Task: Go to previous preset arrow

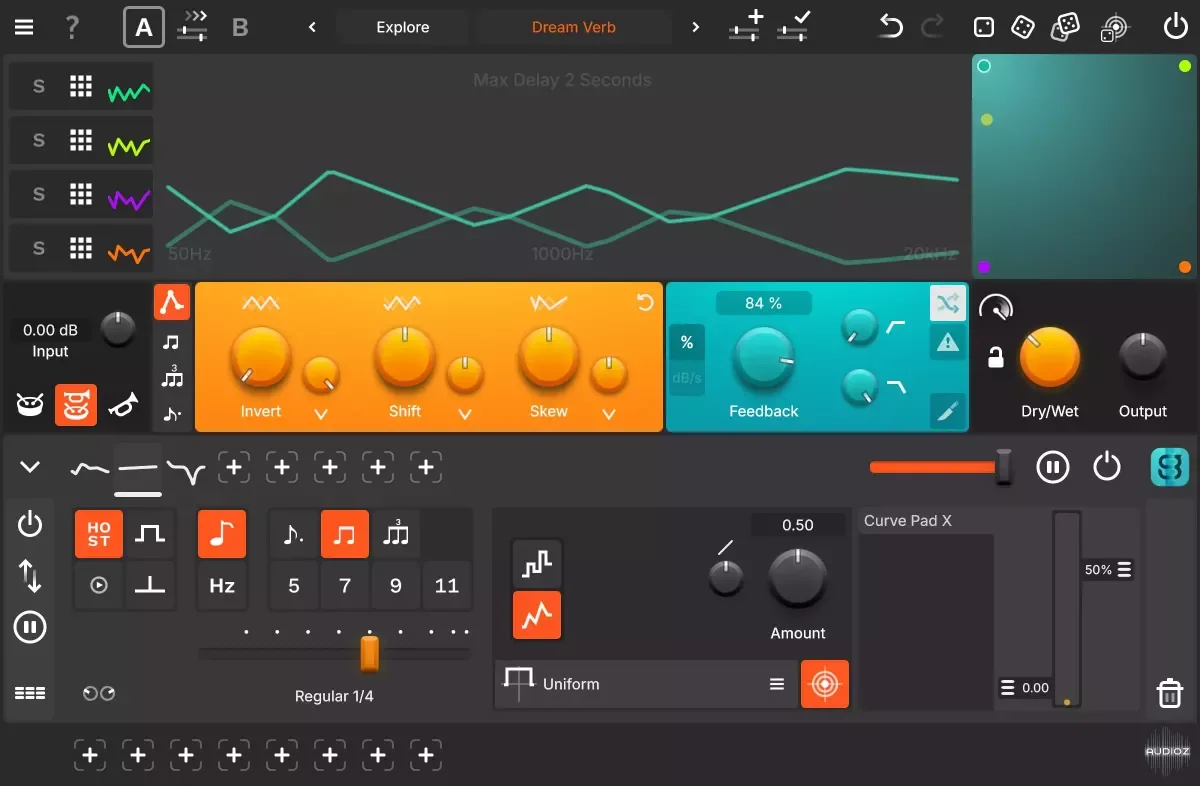Action: point(312,27)
